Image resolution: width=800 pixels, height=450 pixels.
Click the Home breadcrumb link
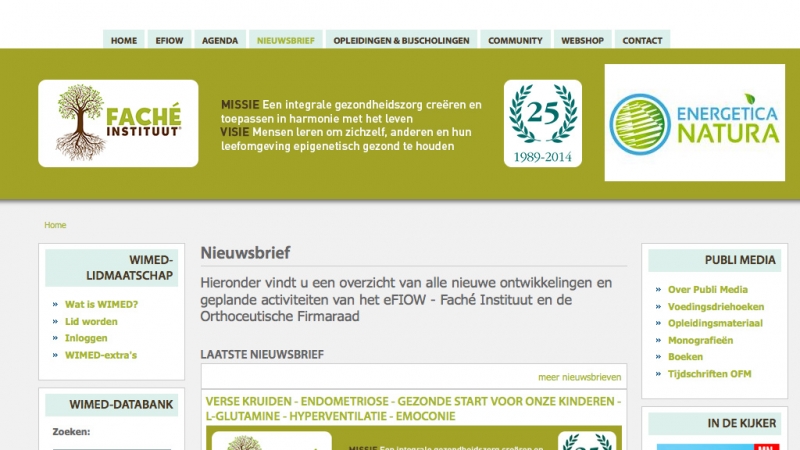pyautogui.click(x=55, y=225)
